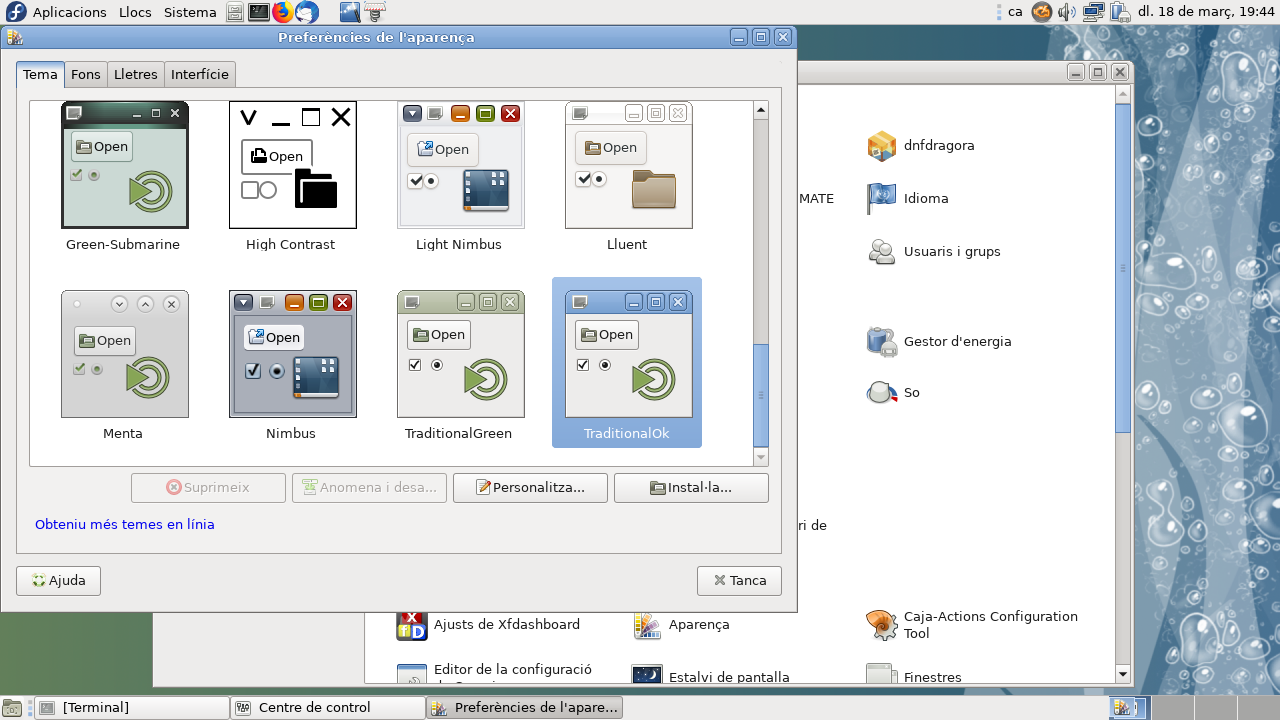Click the ca keyboard layout indicator
Viewport: 1280px width, 720px height.
click(x=1014, y=12)
